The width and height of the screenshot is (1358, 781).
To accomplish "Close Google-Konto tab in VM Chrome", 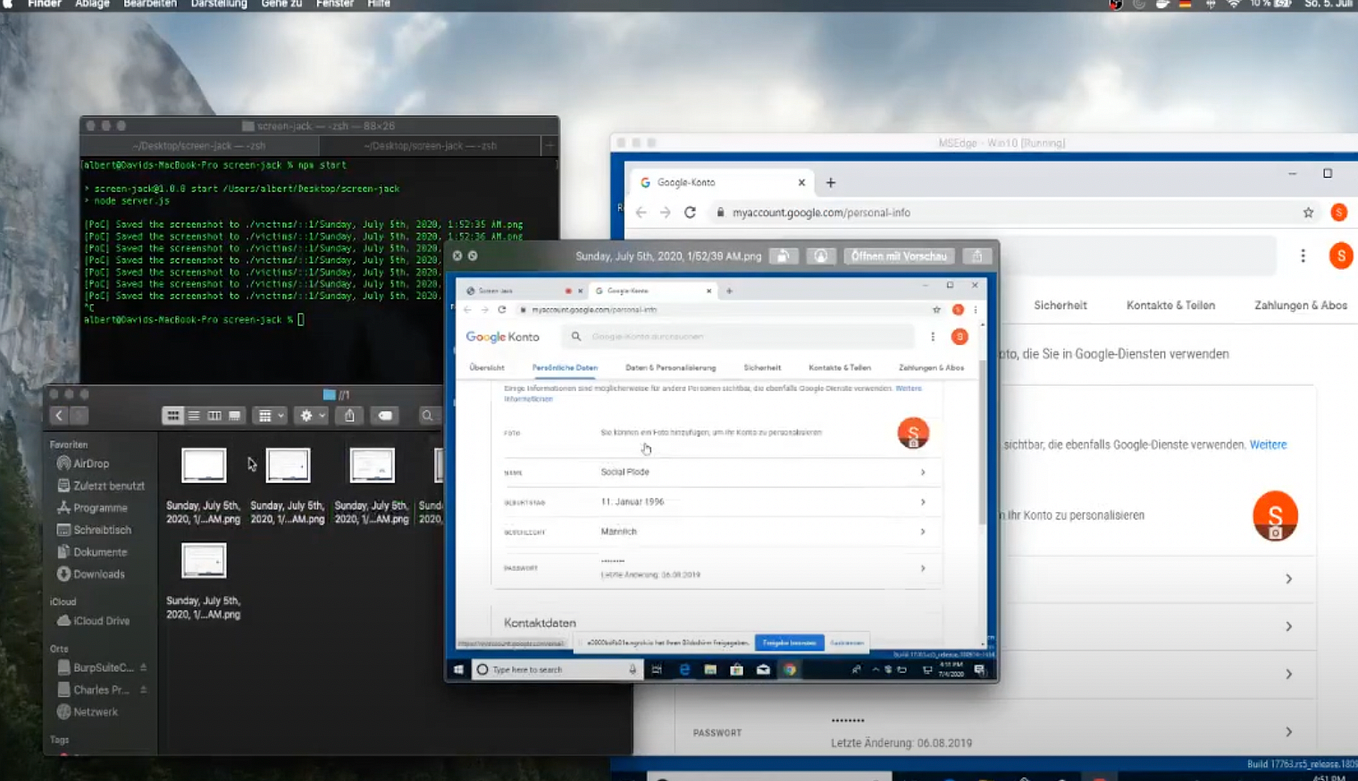I will tap(801, 183).
